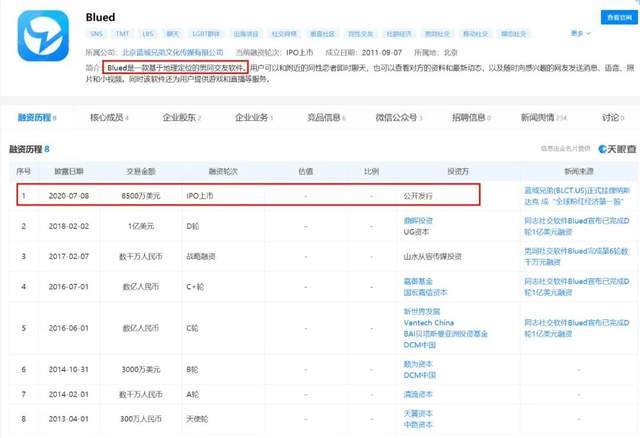Select the D轮 round cell
The height and width of the screenshot is (438, 640).
click(x=193, y=226)
